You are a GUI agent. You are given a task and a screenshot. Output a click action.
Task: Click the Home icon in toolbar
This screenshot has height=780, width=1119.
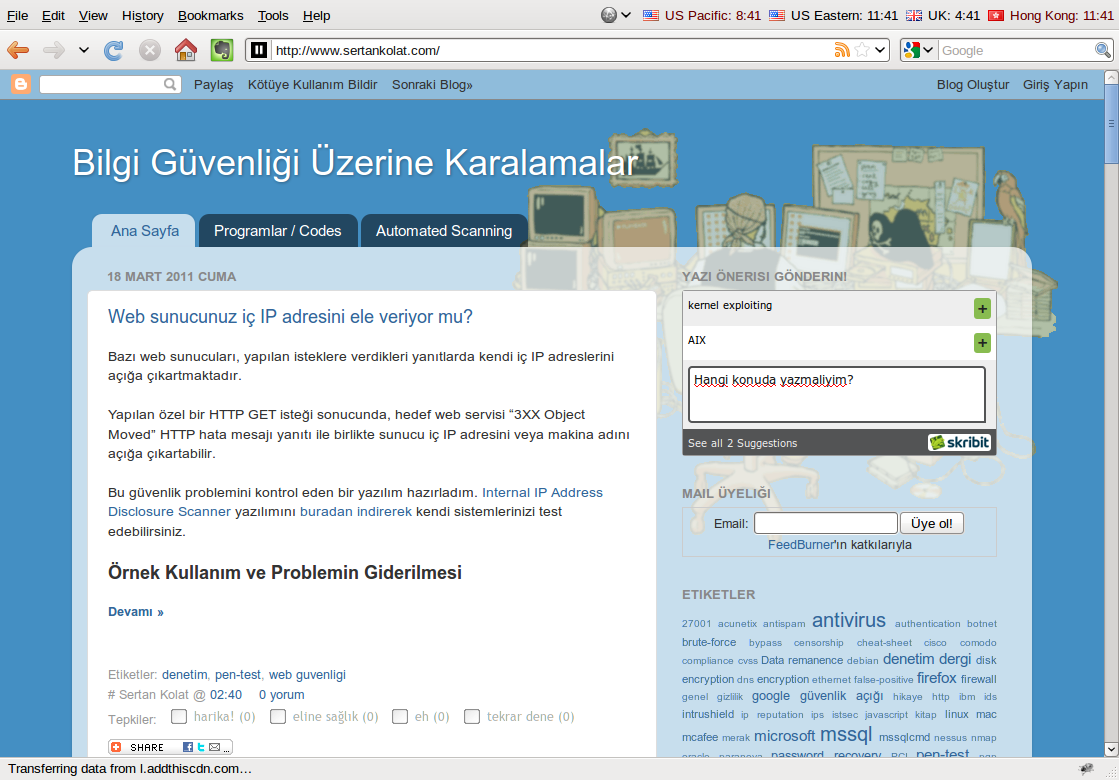click(185, 50)
